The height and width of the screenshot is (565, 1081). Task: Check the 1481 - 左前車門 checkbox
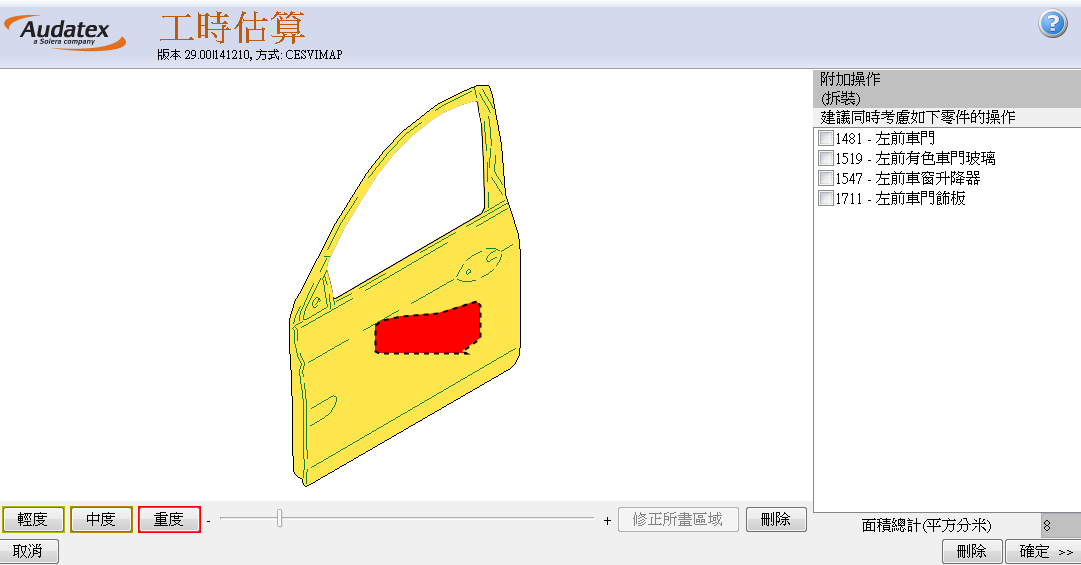click(826, 138)
